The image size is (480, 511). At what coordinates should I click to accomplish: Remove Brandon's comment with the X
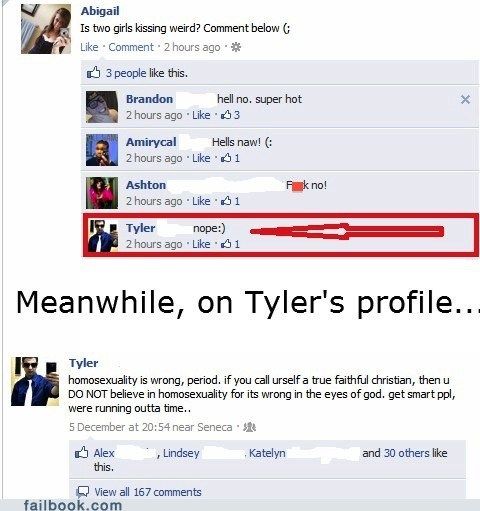point(465,99)
